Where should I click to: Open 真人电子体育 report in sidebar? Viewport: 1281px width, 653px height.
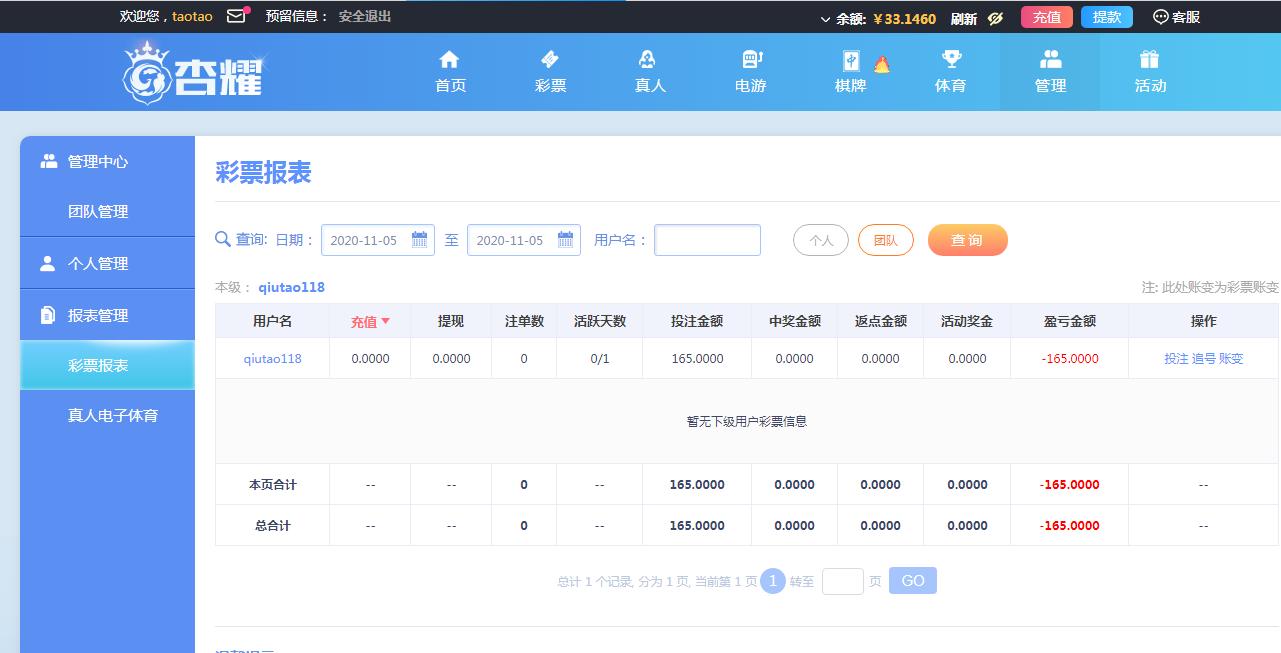pyautogui.click(x=113, y=415)
